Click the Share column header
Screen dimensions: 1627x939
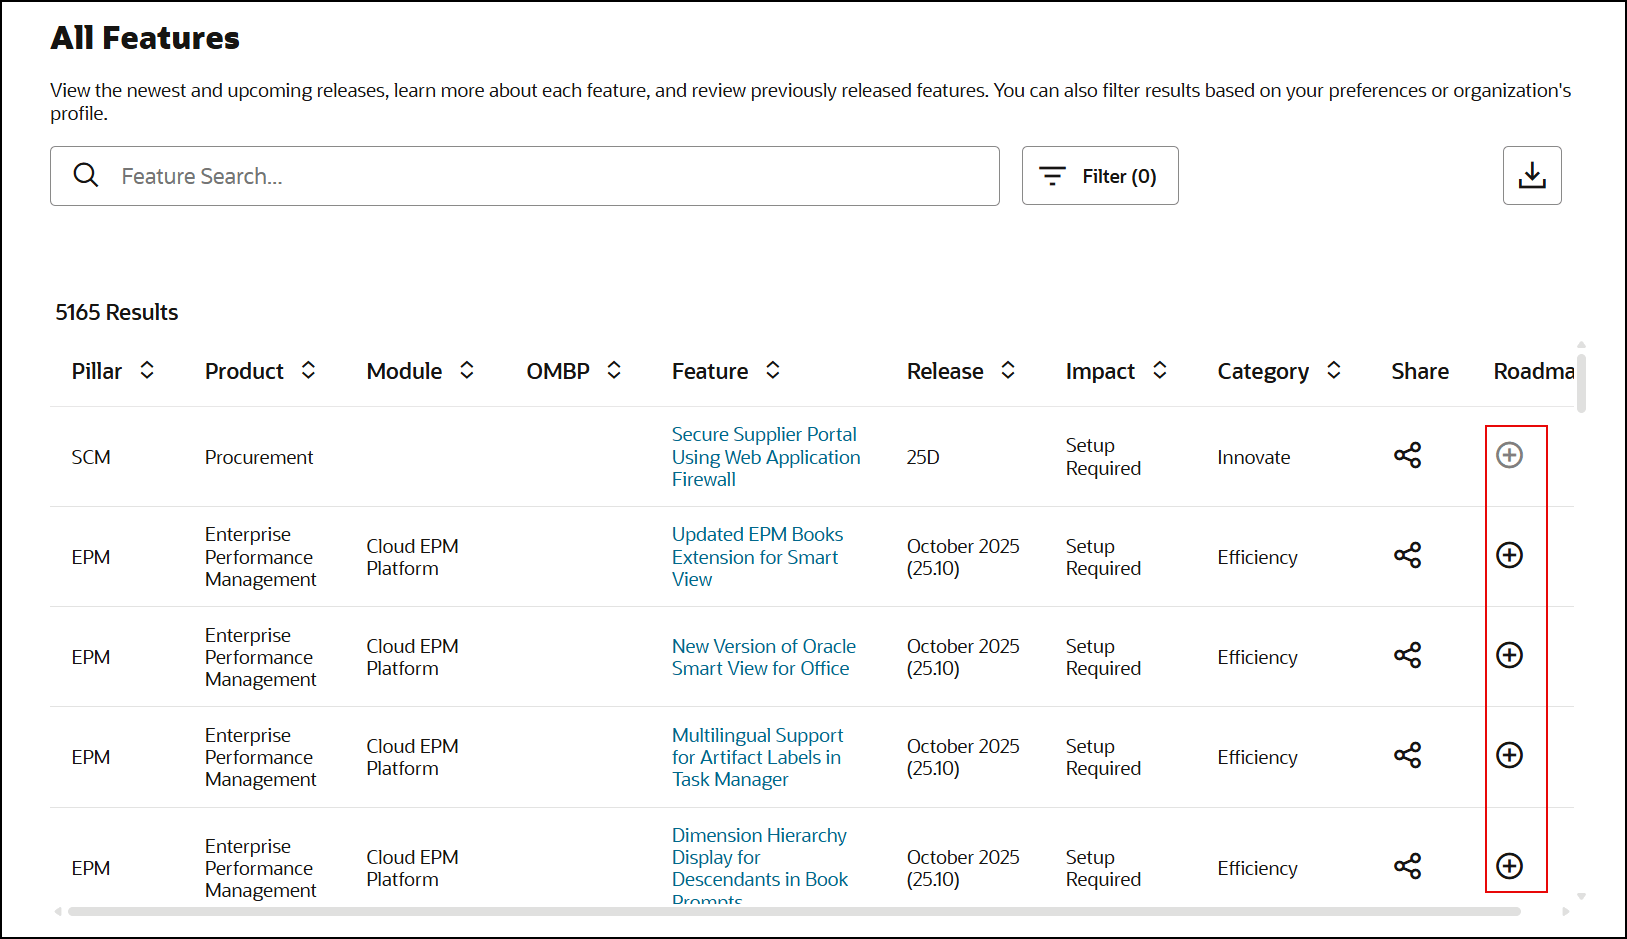[x=1420, y=371]
